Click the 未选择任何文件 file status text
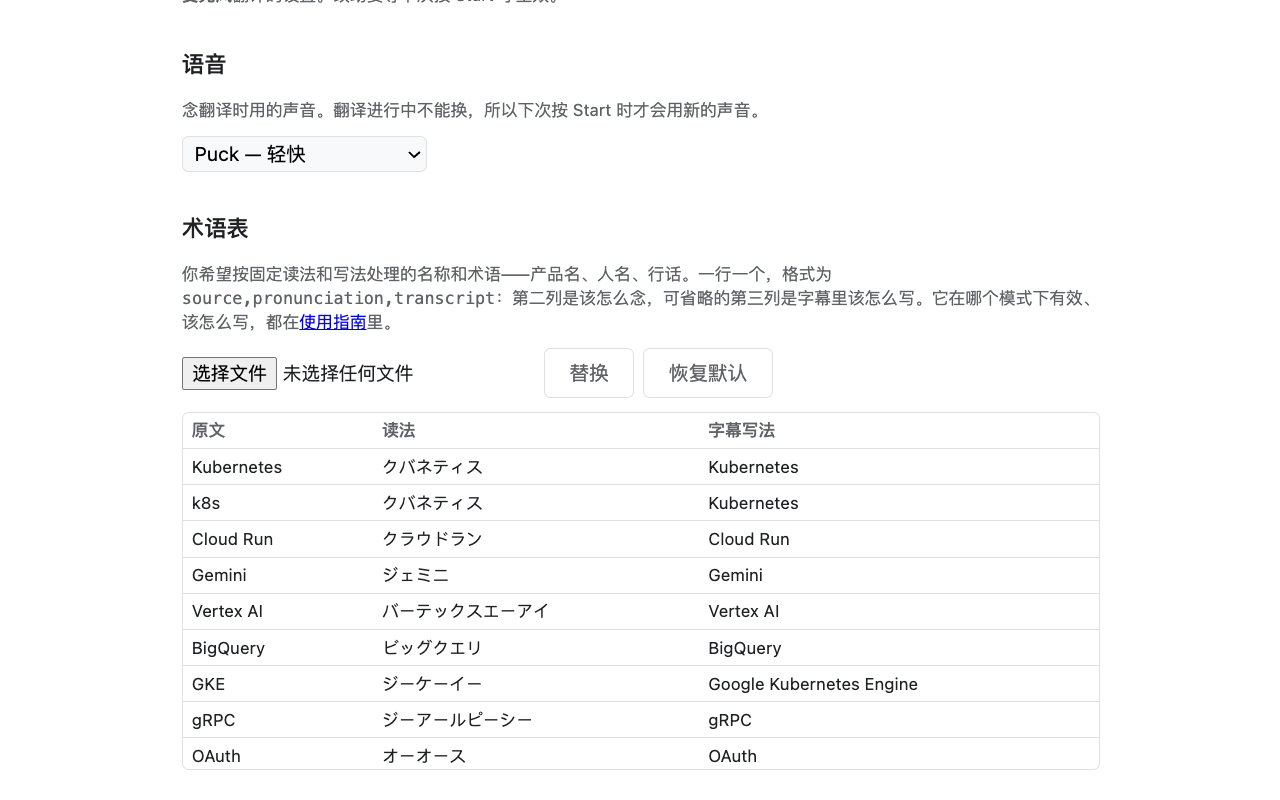This screenshot has width=1280, height=800. coord(348,373)
